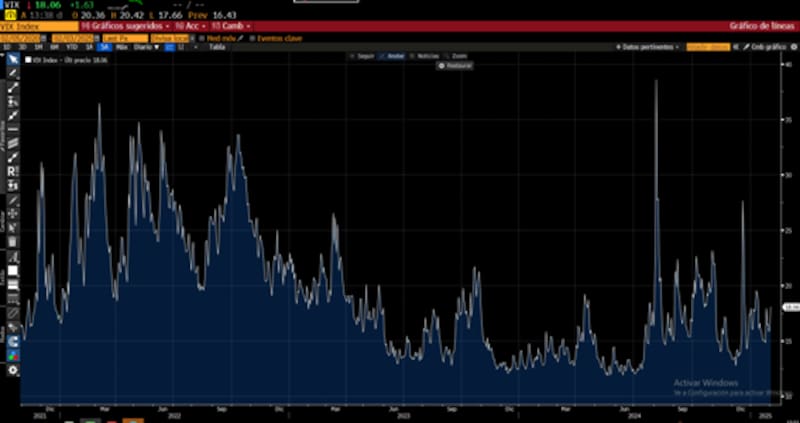Click the VIX Index security input field
800x423 pixels.
tap(30, 26)
